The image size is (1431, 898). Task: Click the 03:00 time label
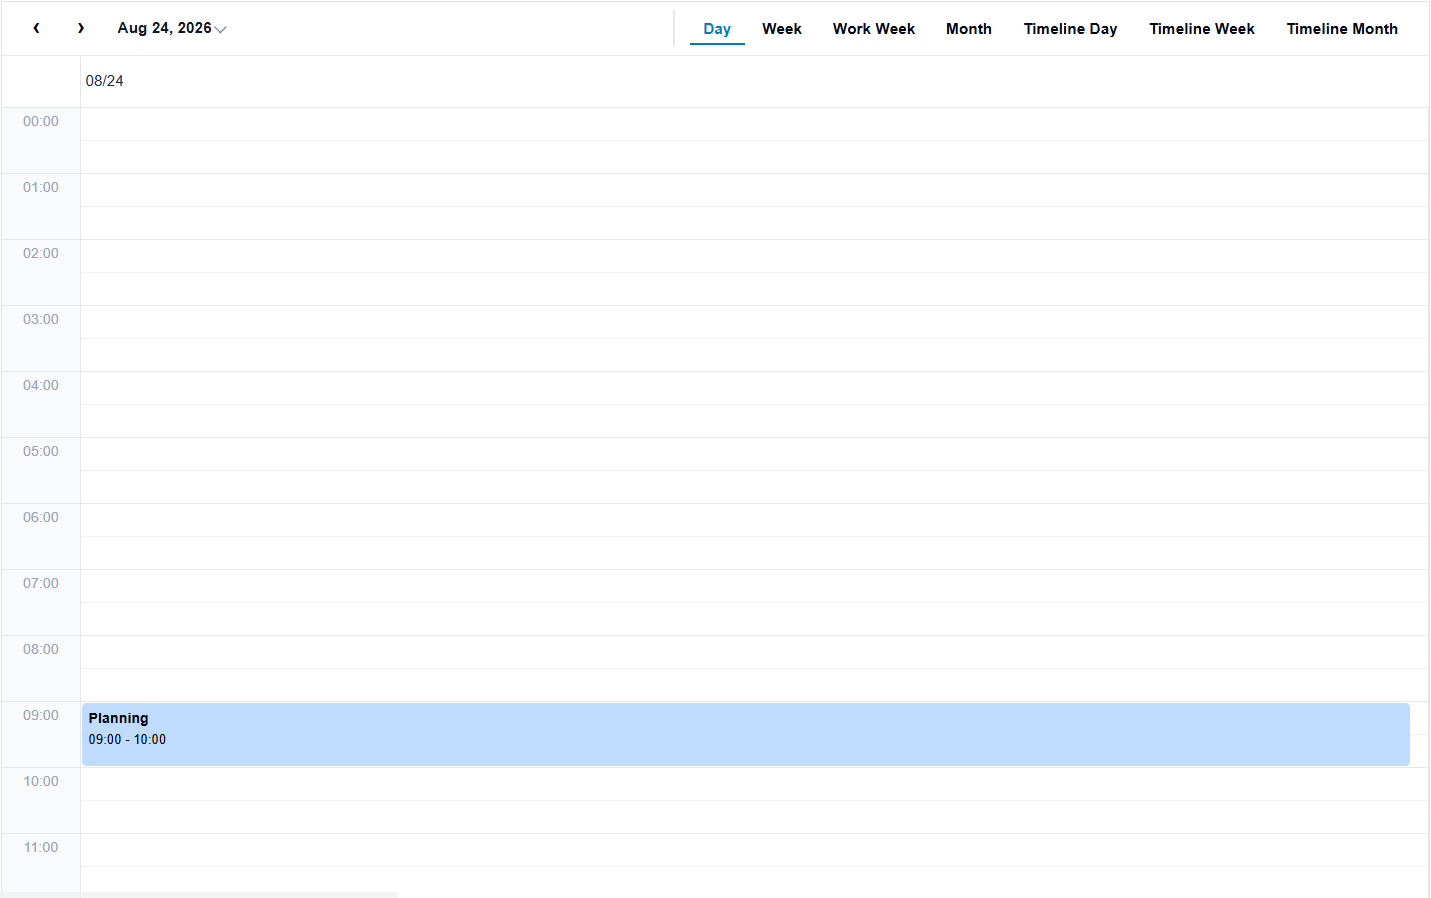click(41, 319)
